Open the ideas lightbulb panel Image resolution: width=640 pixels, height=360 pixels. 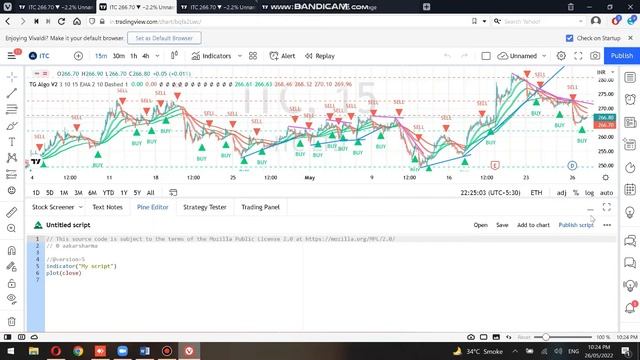coord(630,212)
